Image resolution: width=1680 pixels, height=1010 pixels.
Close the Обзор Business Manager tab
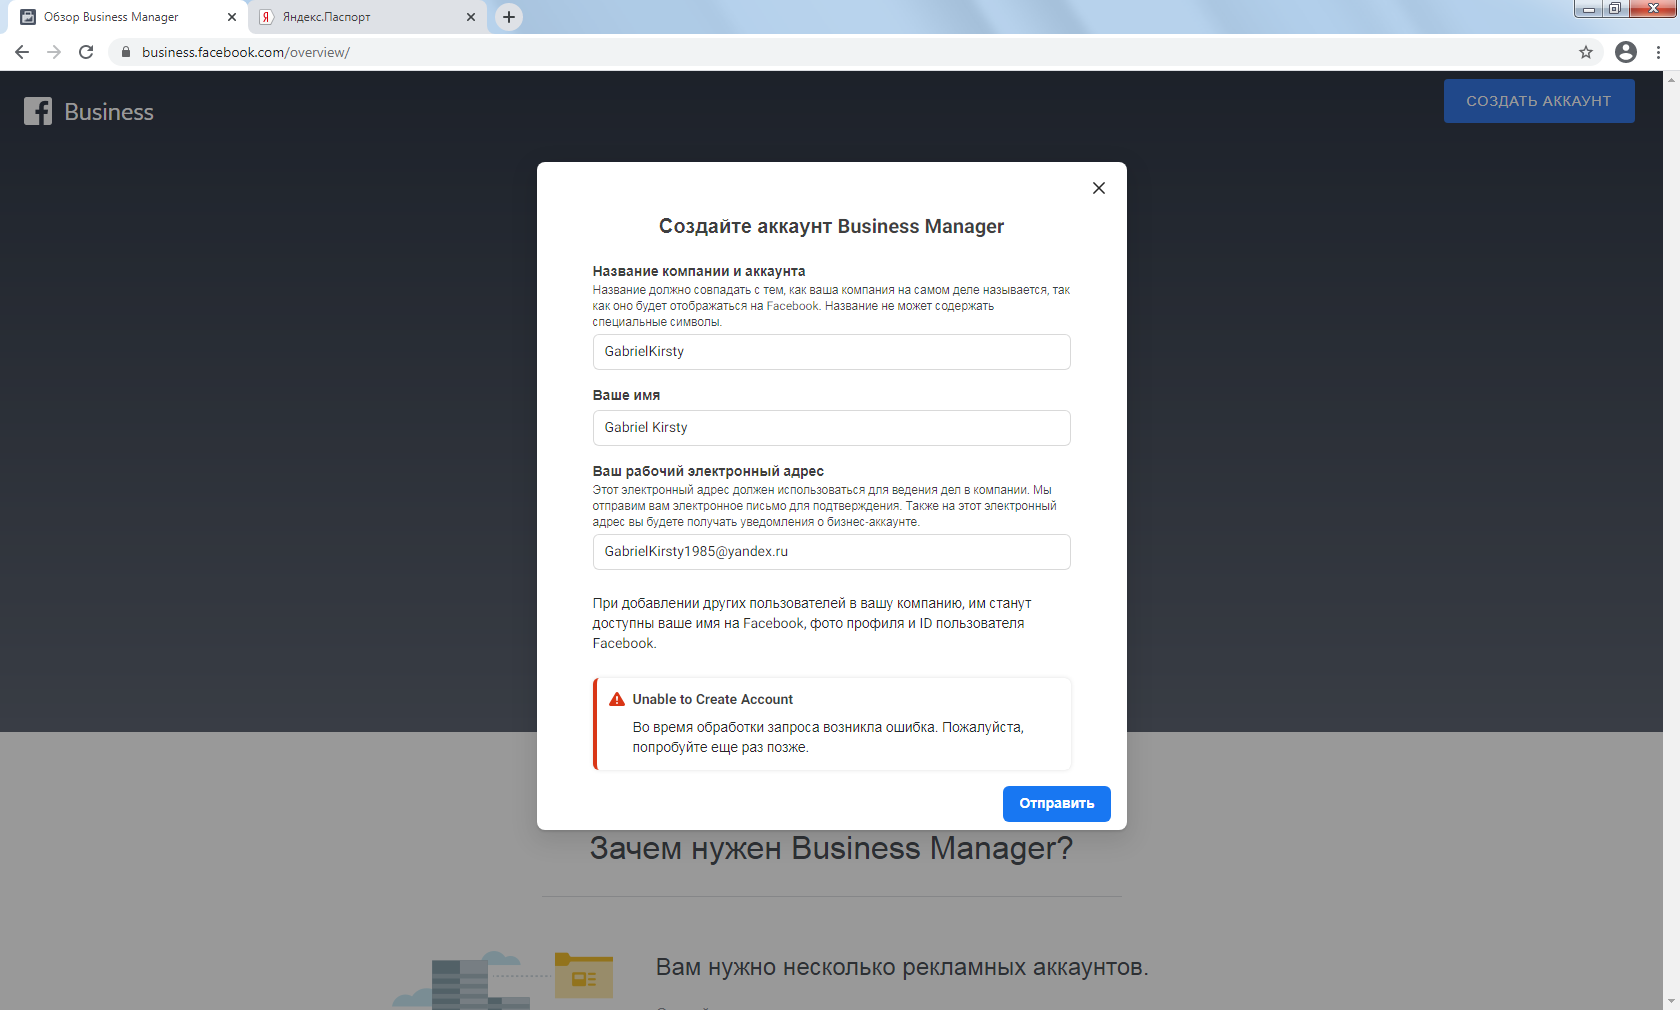click(232, 17)
